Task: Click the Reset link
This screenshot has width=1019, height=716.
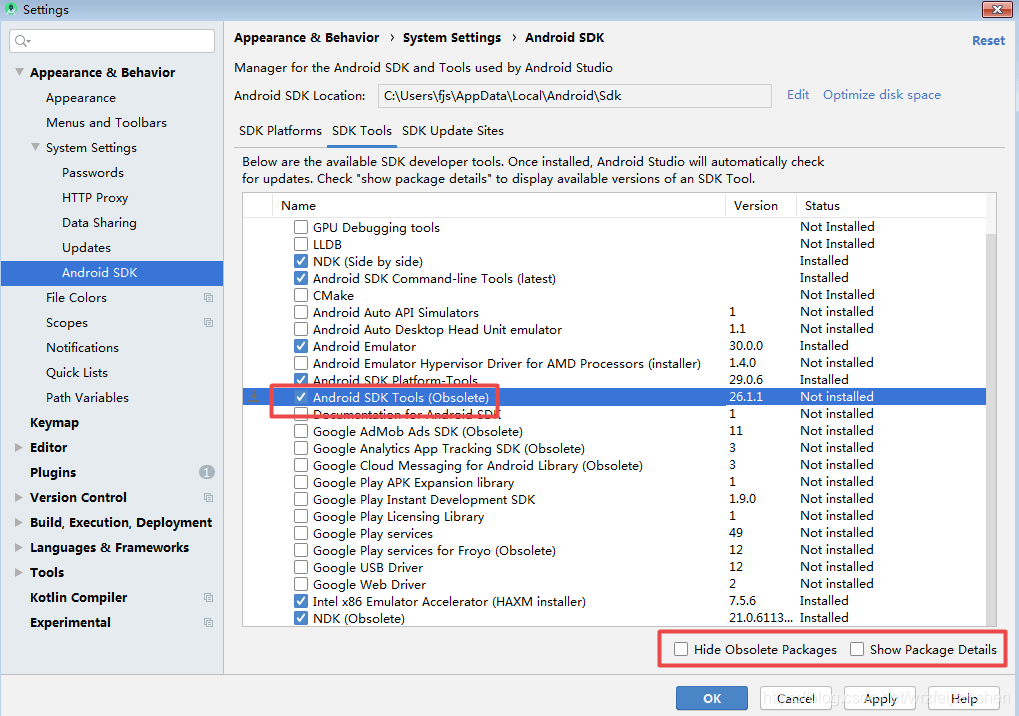Action: tap(988, 40)
